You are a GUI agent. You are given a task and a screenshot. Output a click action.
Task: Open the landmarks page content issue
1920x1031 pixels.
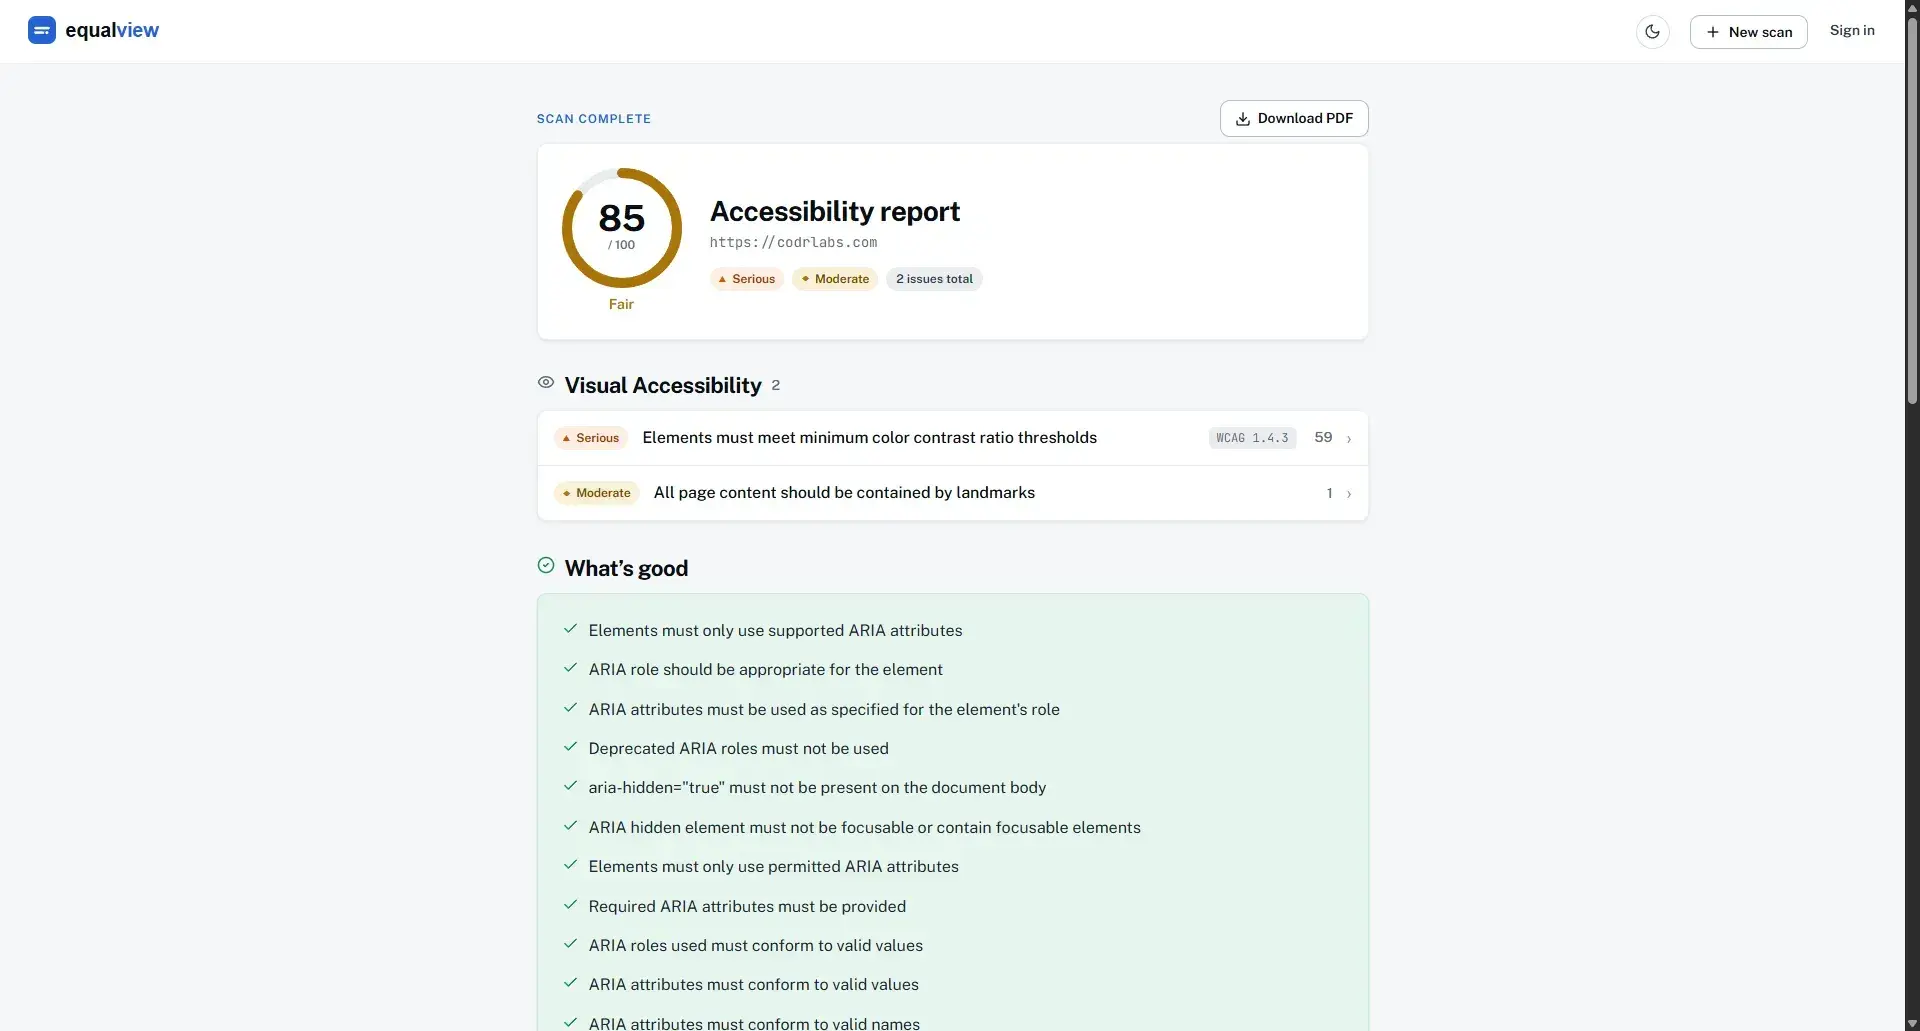[x=952, y=493]
